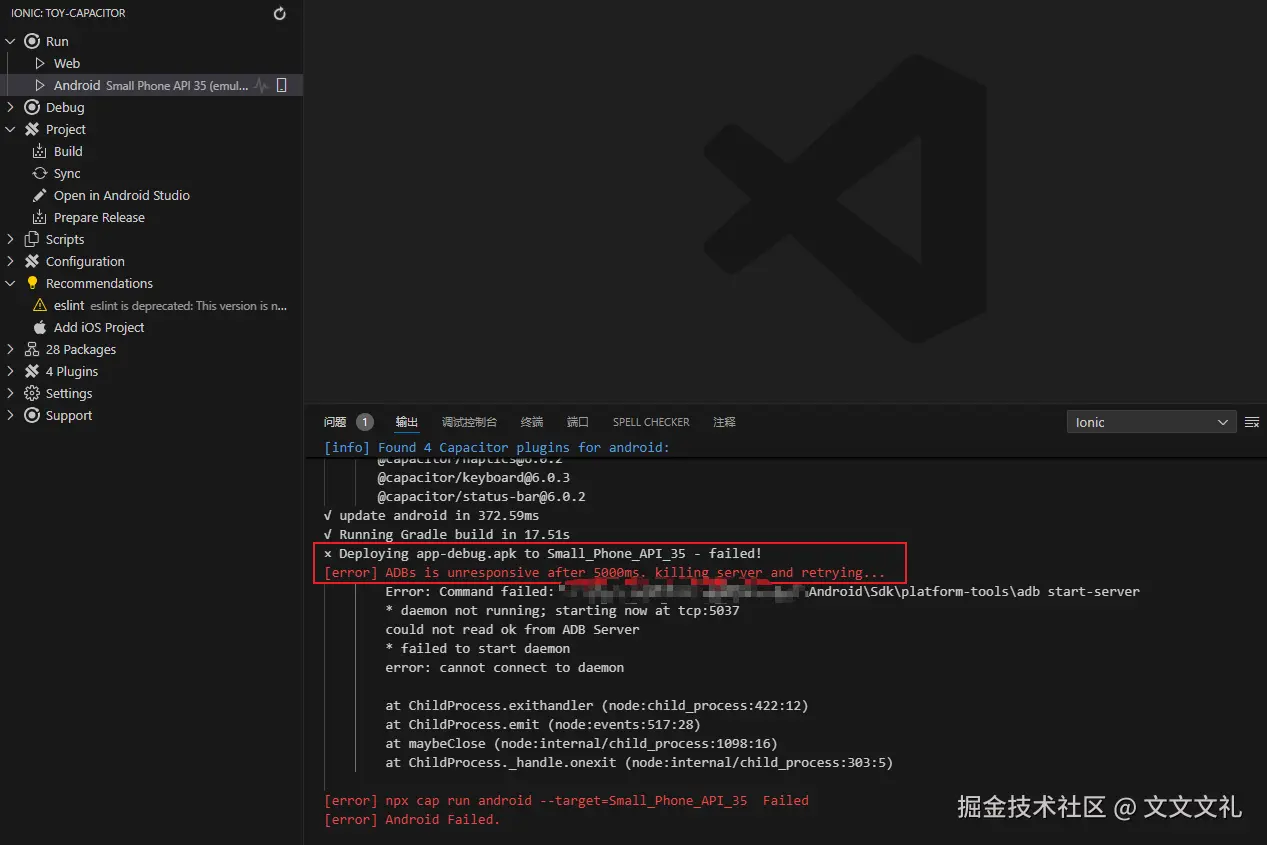Image resolution: width=1267 pixels, height=845 pixels.
Task: Click the output panel list filter icon
Action: pyautogui.click(x=1251, y=422)
